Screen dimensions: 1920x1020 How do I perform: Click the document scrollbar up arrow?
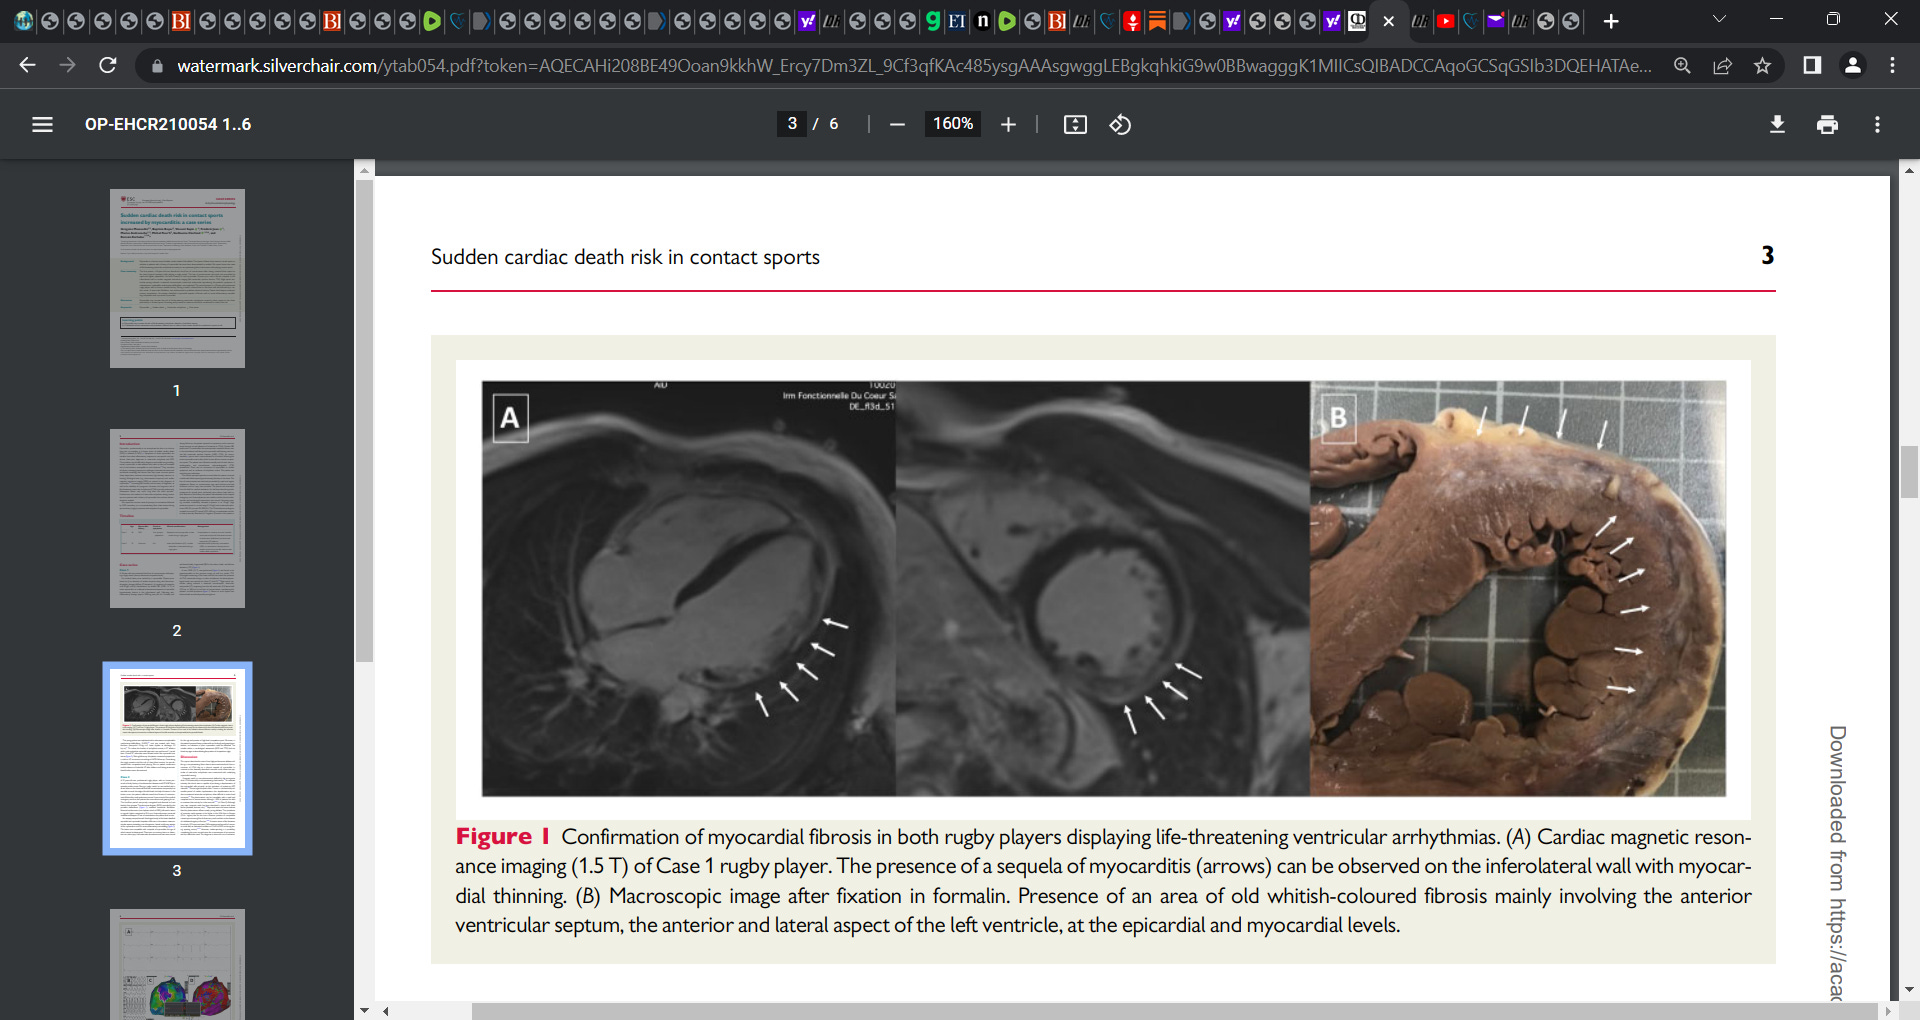tap(1909, 170)
